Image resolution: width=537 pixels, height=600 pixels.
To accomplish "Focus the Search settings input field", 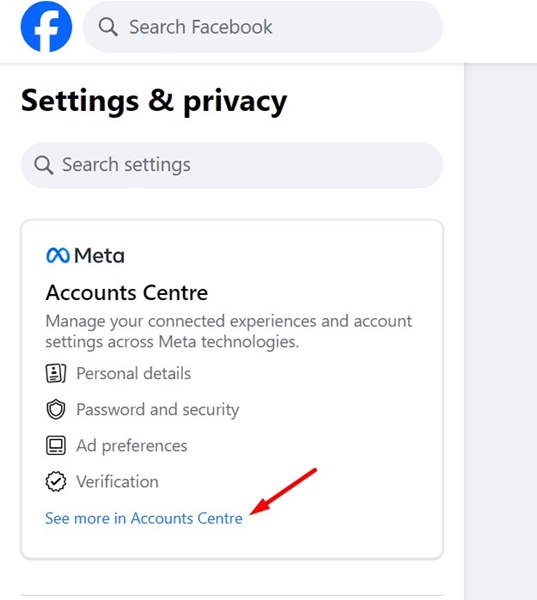I will point(232,165).
